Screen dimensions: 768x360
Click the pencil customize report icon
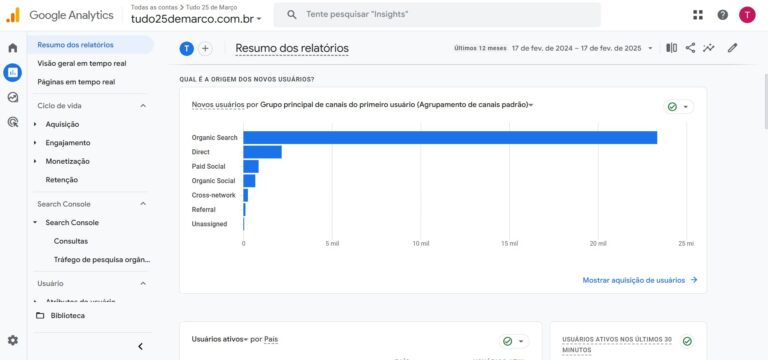pos(732,48)
